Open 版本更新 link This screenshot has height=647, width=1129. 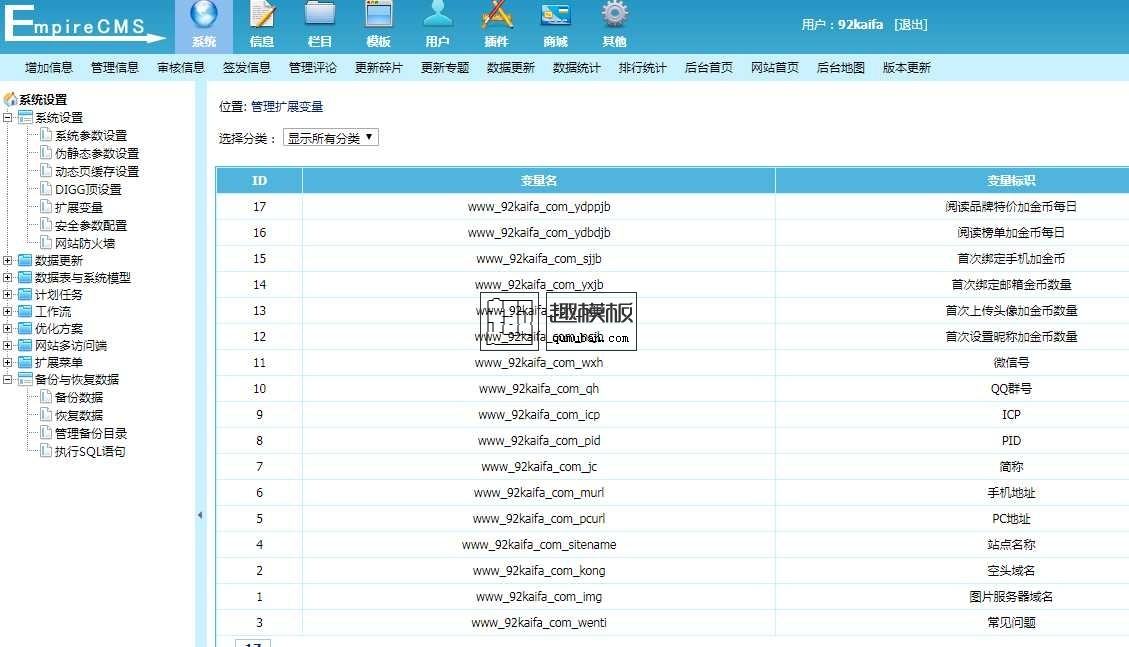[907, 68]
